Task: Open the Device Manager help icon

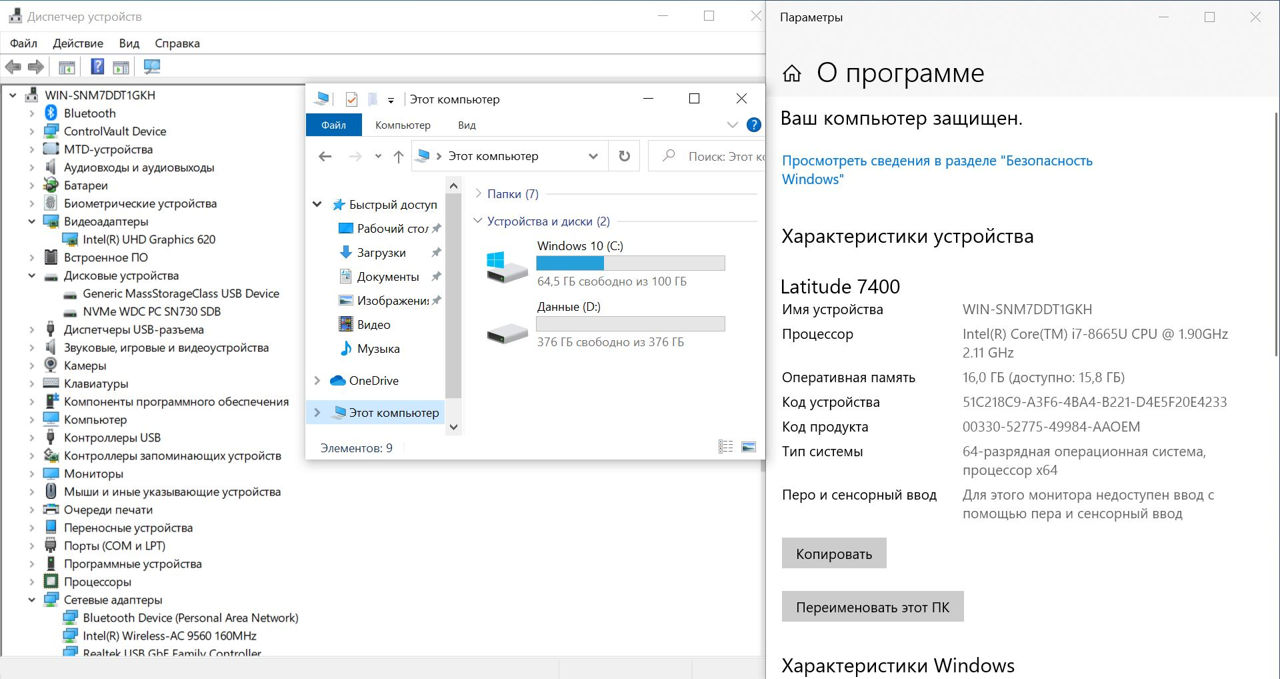Action: point(97,67)
